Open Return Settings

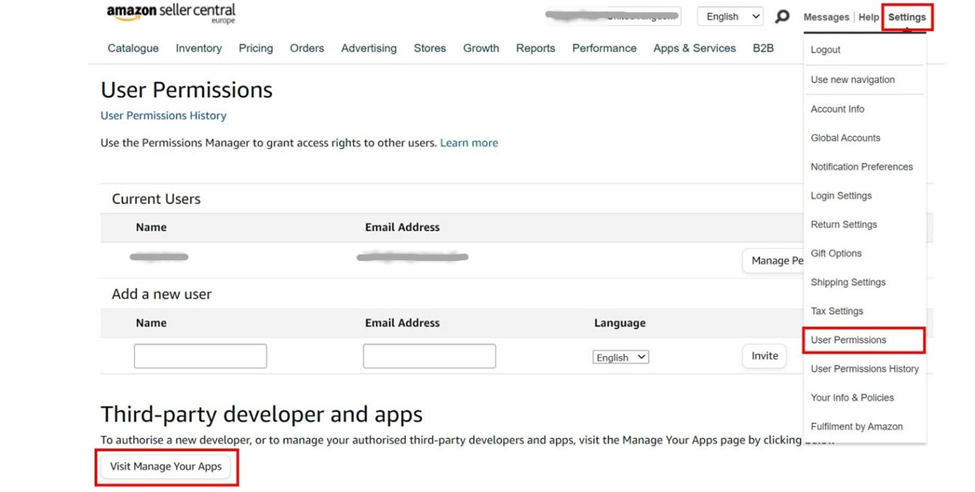point(844,225)
